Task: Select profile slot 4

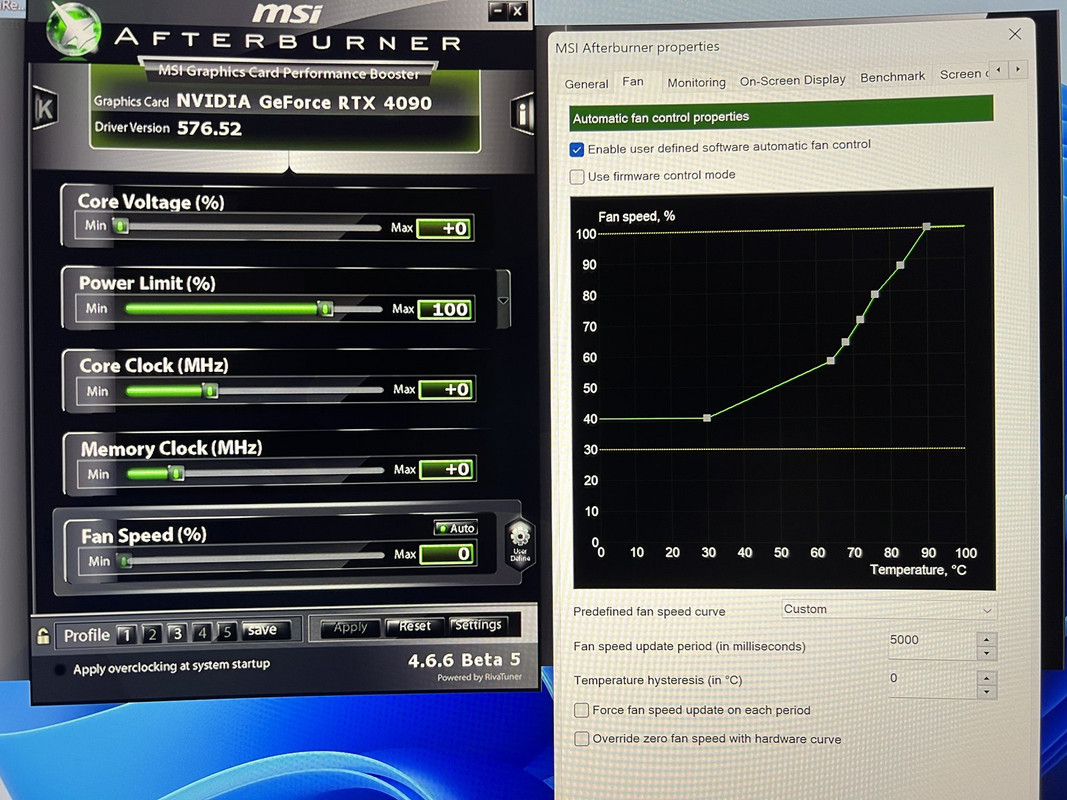Action: tap(202, 633)
